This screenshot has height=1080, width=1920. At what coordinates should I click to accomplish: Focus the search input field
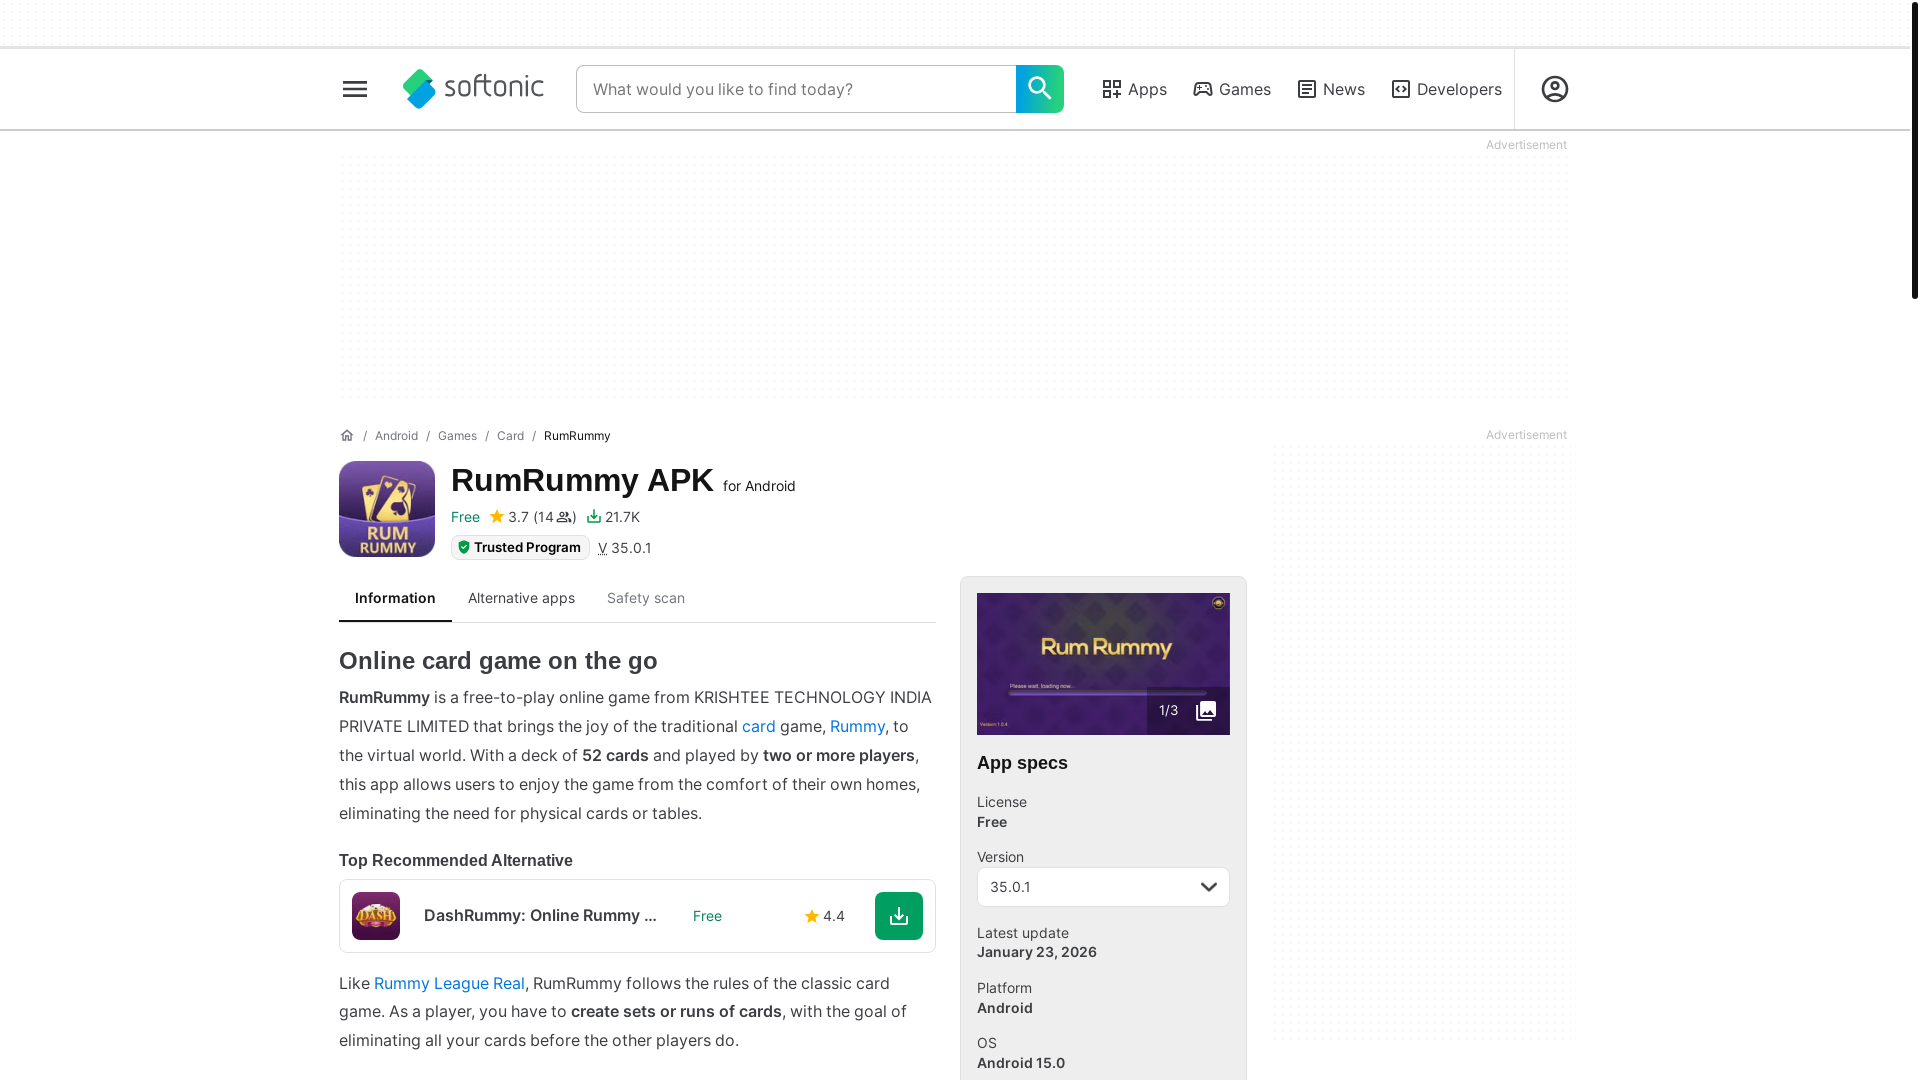click(796, 89)
